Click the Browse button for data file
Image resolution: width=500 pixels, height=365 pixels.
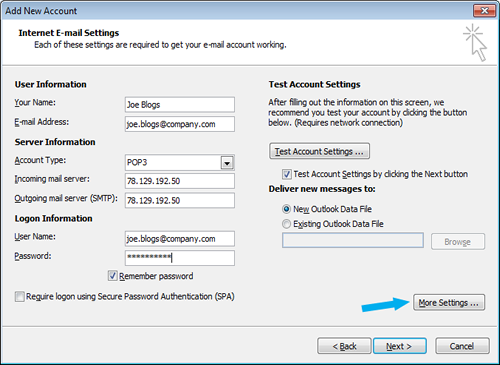(458, 242)
